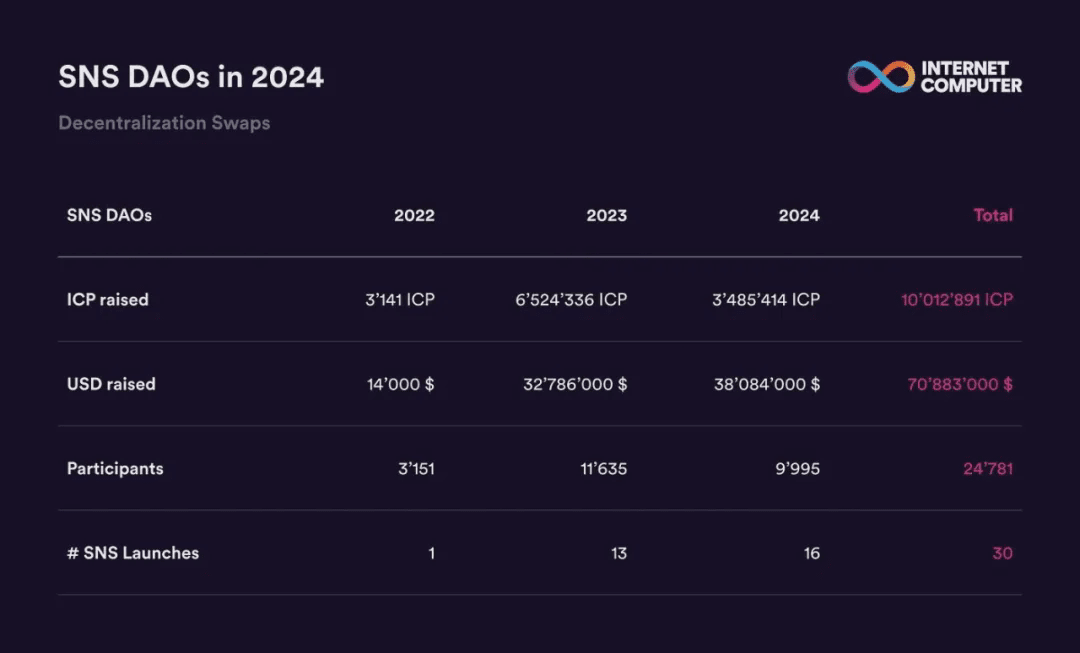Image resolution: width=1080 pixels, height=653 pixels.
Task: Click the 38'084'000 $ cell
Action: tap(767, 384)
